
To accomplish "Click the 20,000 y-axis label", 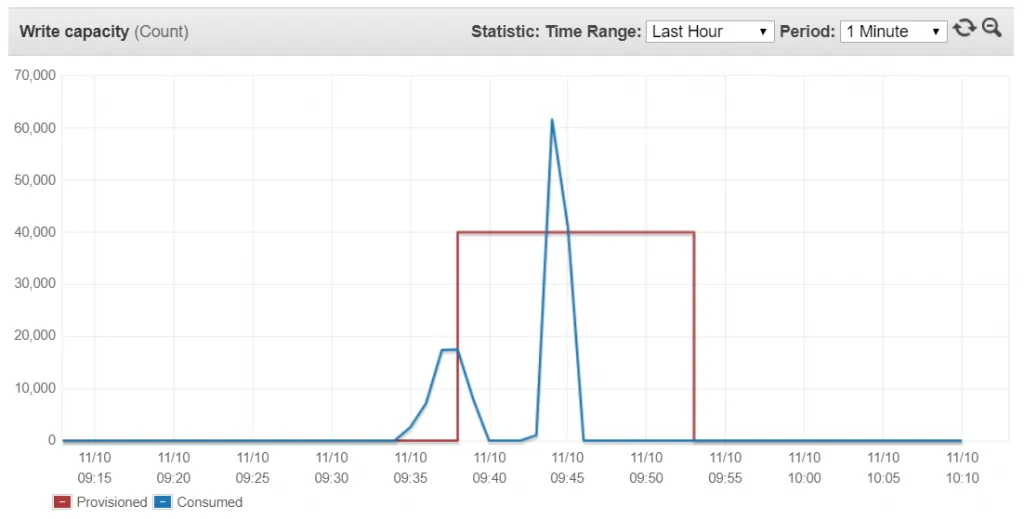I will 35,336.
